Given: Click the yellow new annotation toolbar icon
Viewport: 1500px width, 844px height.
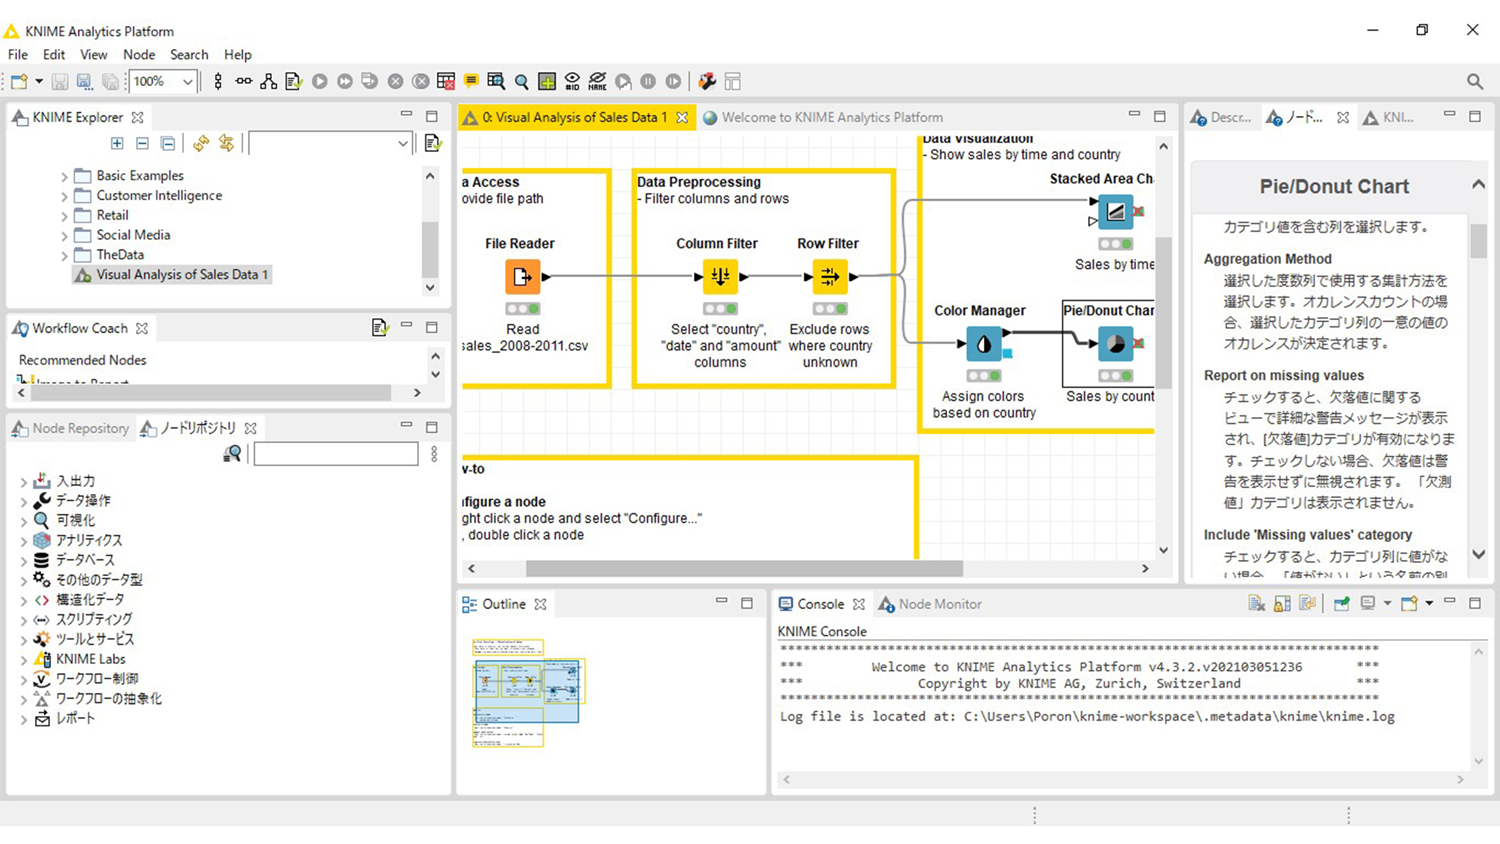Looking at the screenshot, I should tap(471, 81).
